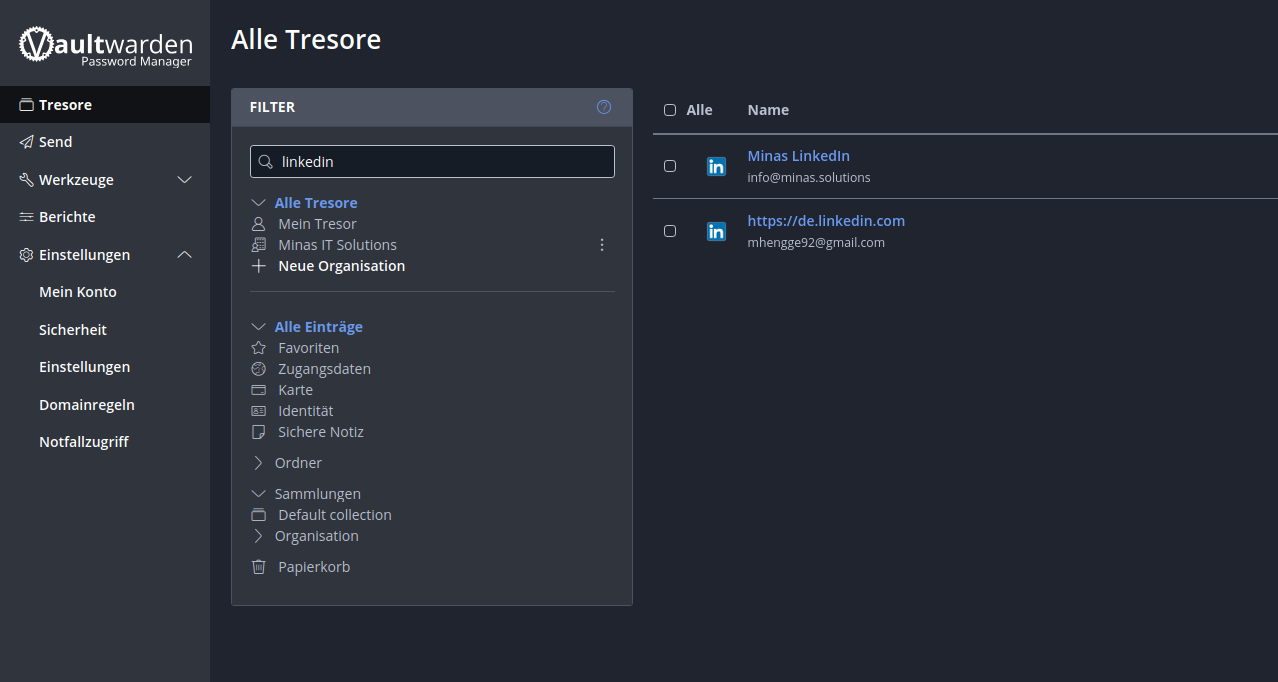Expand the Ordner chevron
This screenshot has width=1278, height=682.
pos(258,463)
